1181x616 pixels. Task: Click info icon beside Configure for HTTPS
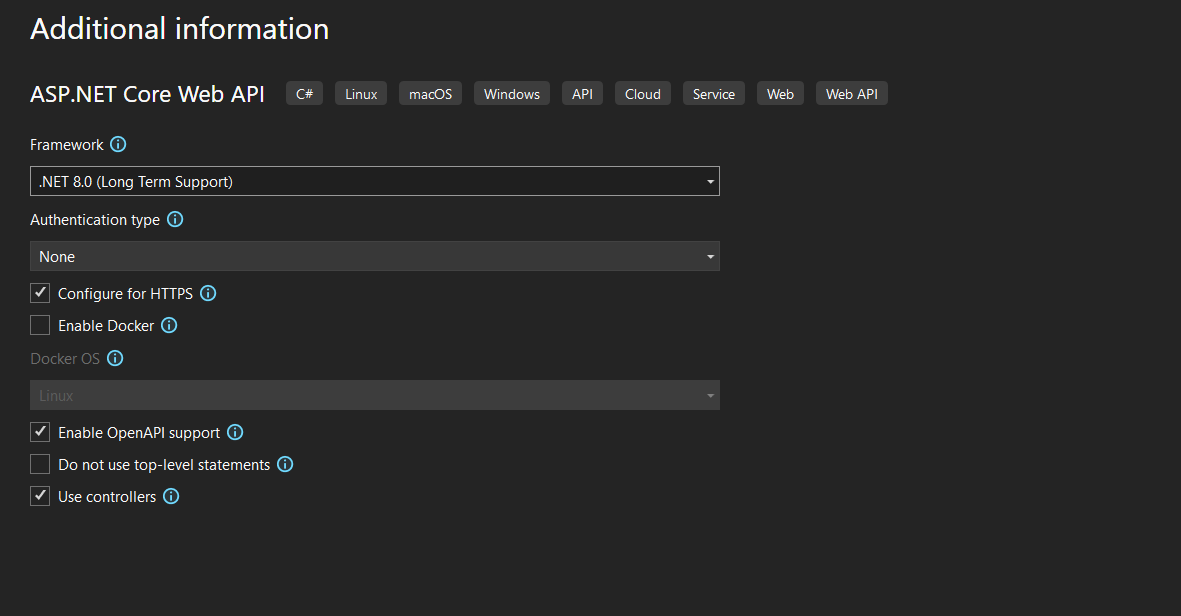coord(208,293)
